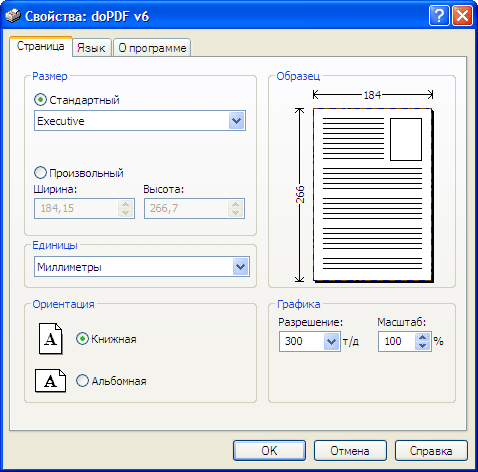Select the Произвольный size radio button

click(x=40, y=173)
